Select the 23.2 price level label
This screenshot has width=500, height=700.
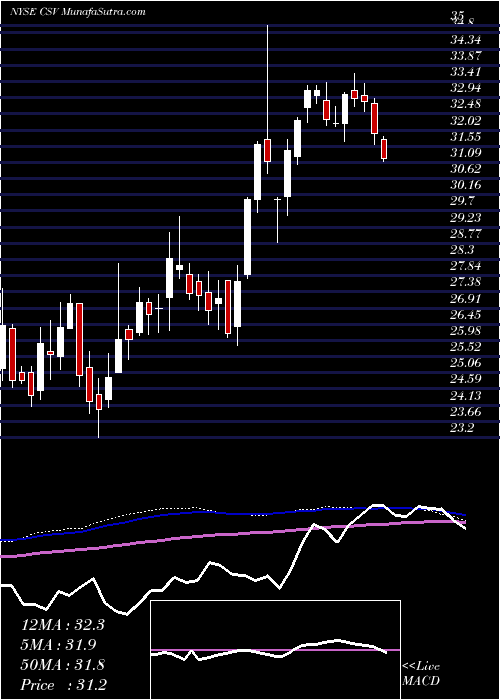pyautogui.click(x=462, y=427)
